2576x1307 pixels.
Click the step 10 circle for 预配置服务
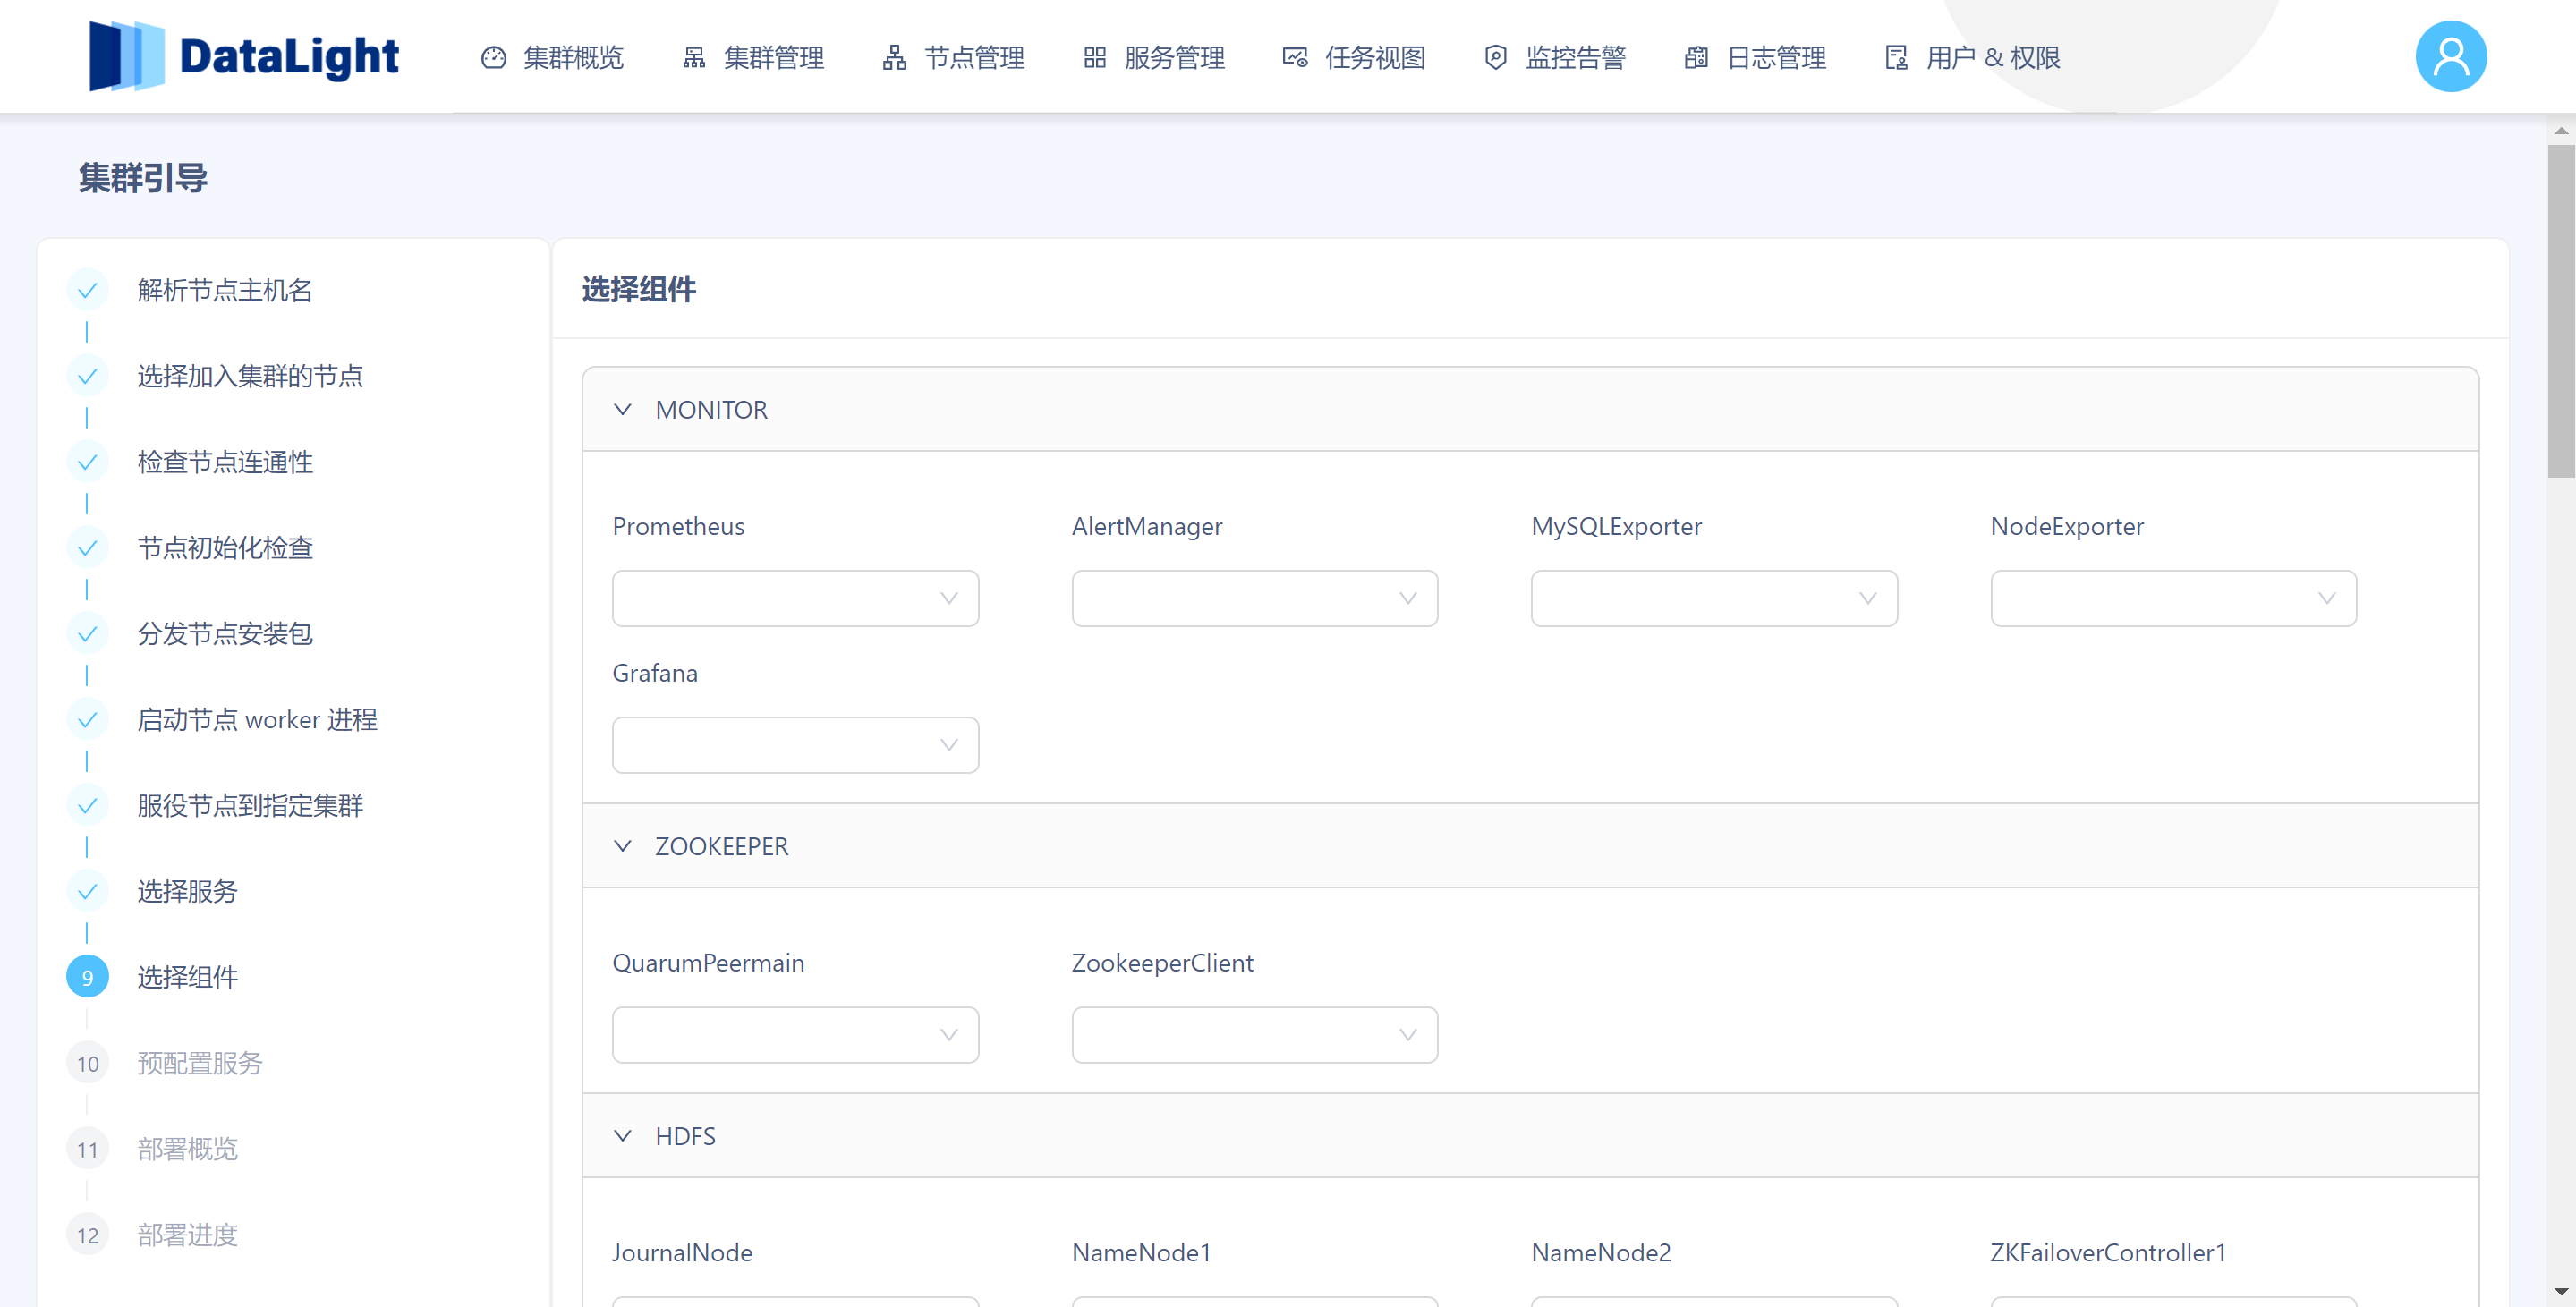point(87,1064)
